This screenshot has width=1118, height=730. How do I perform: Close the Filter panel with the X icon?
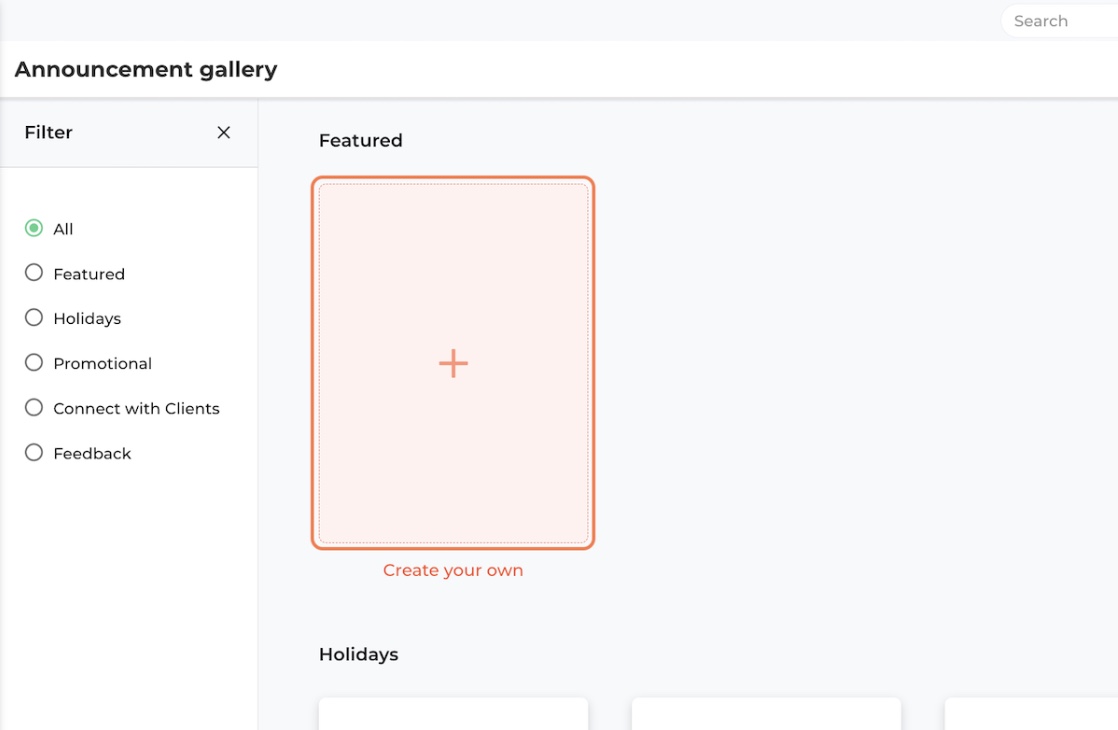pyautogui.click(x=223, y=133)
